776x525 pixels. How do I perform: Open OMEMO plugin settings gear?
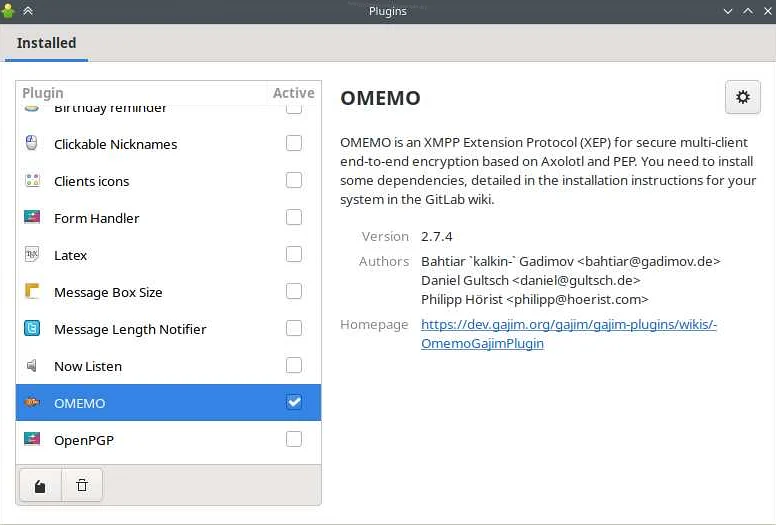[x=742, y=97]
